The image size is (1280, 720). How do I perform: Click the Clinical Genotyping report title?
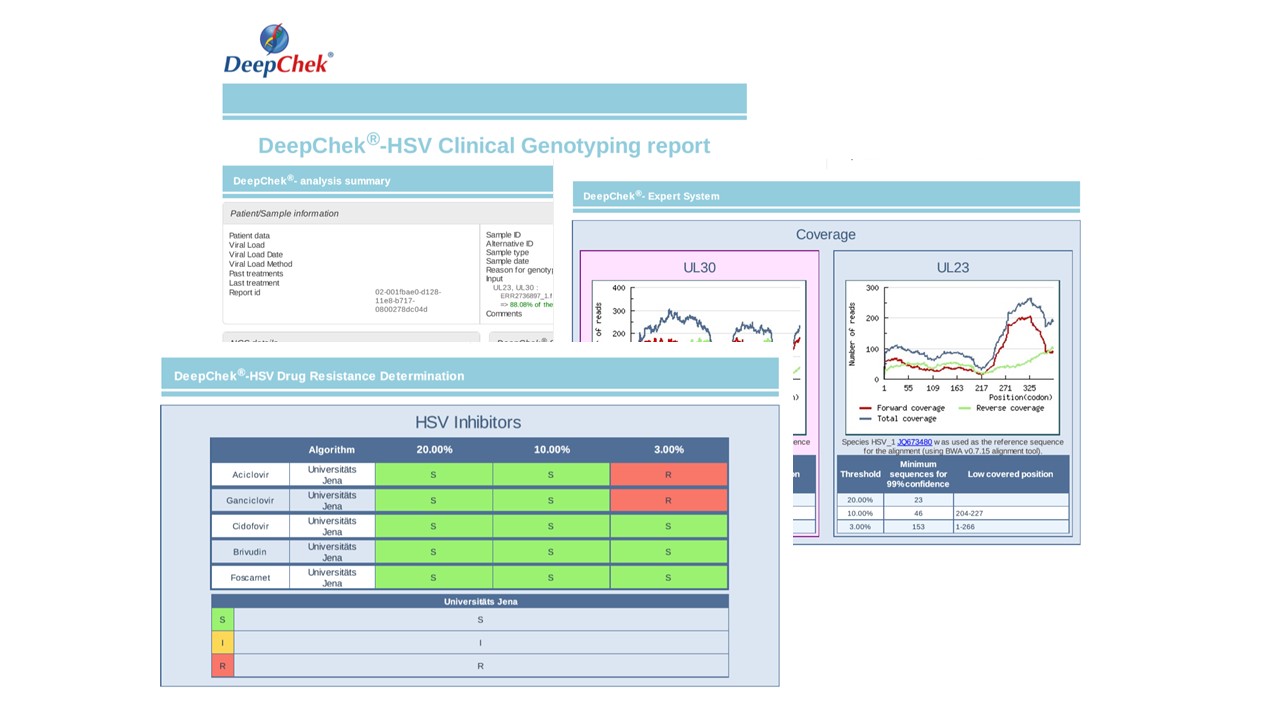click(x=484, y=145)
